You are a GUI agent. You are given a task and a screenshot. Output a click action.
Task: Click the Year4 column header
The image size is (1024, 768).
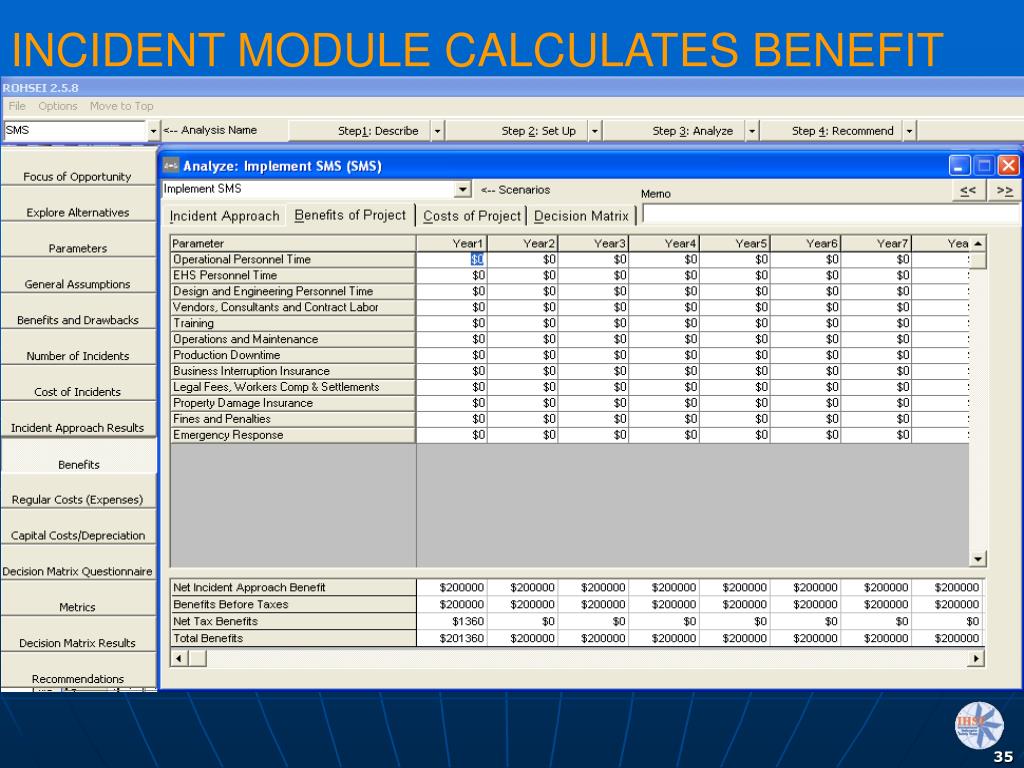point(664,244)
